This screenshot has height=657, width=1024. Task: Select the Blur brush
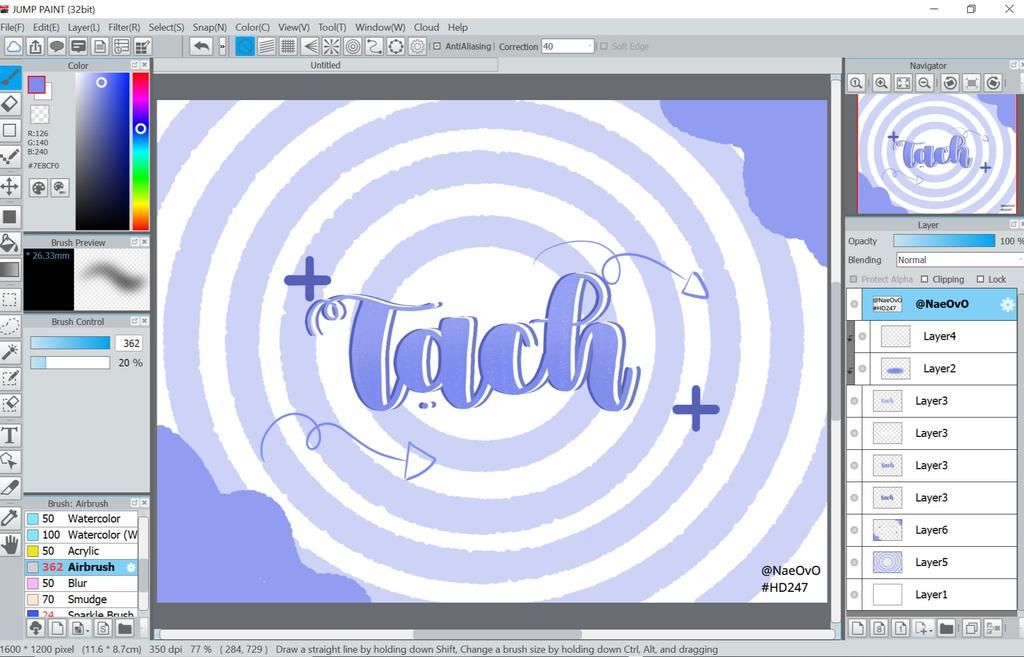coord(82,583)
